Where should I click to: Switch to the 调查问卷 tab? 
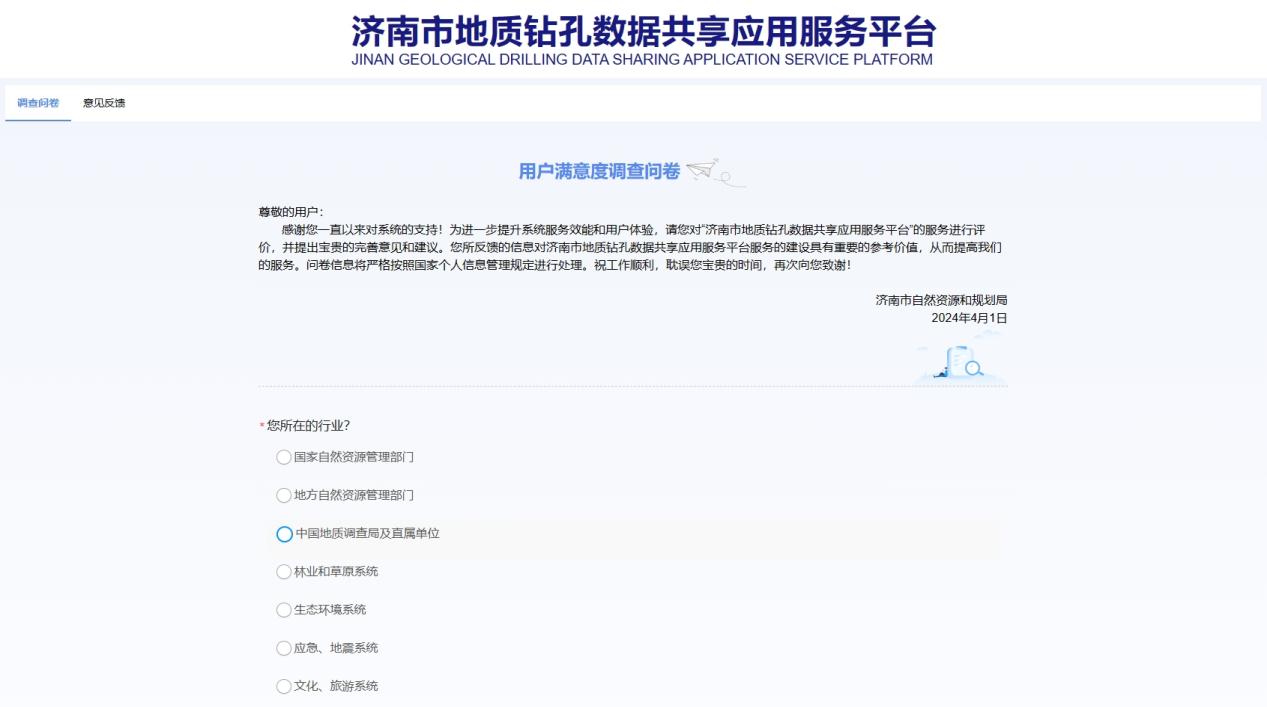(38, 103)
